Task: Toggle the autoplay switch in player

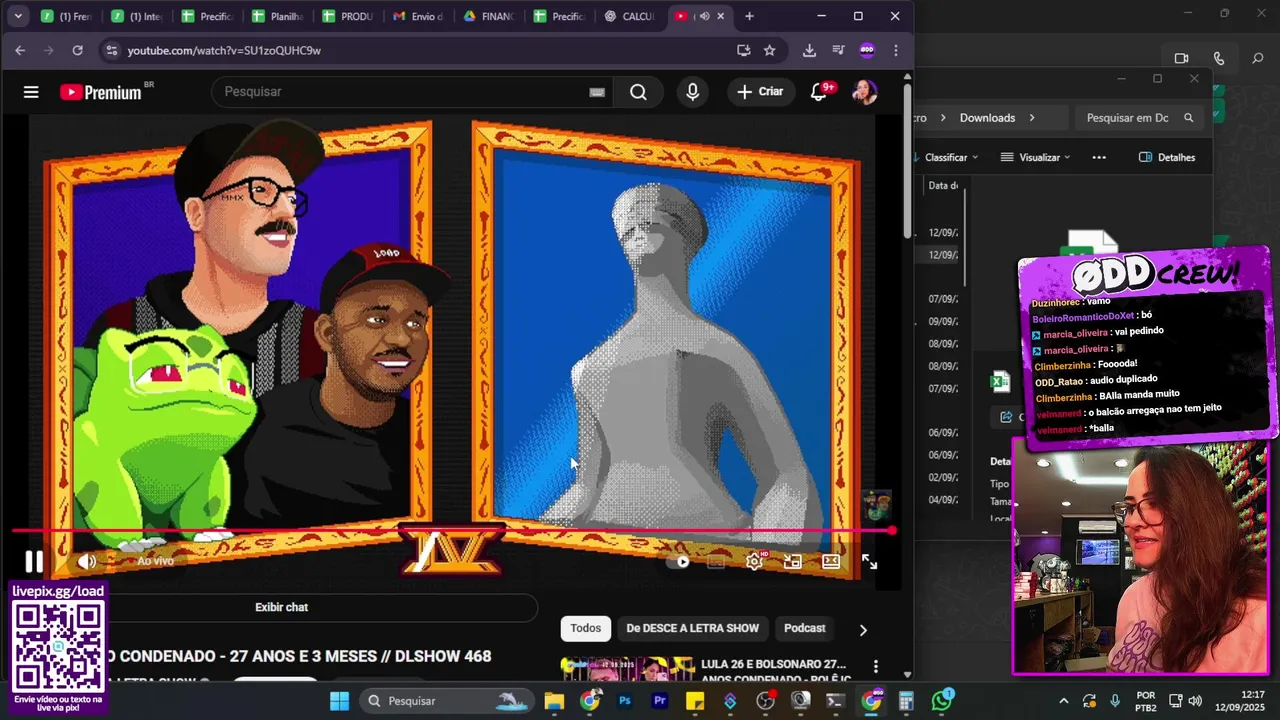Action: (x=678, y=561)
